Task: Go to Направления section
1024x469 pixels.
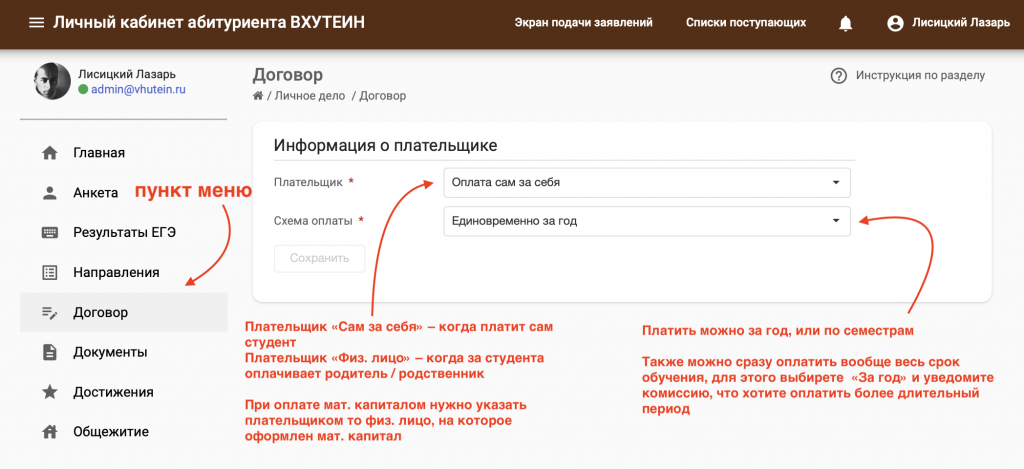Action: pyautogui.click(x=124, y=272)
